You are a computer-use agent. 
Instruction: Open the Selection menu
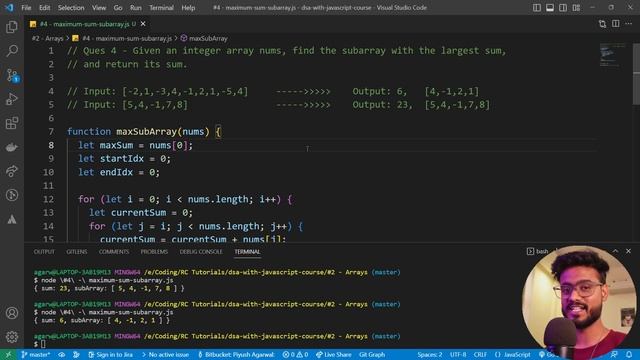[x=71, y=8]
